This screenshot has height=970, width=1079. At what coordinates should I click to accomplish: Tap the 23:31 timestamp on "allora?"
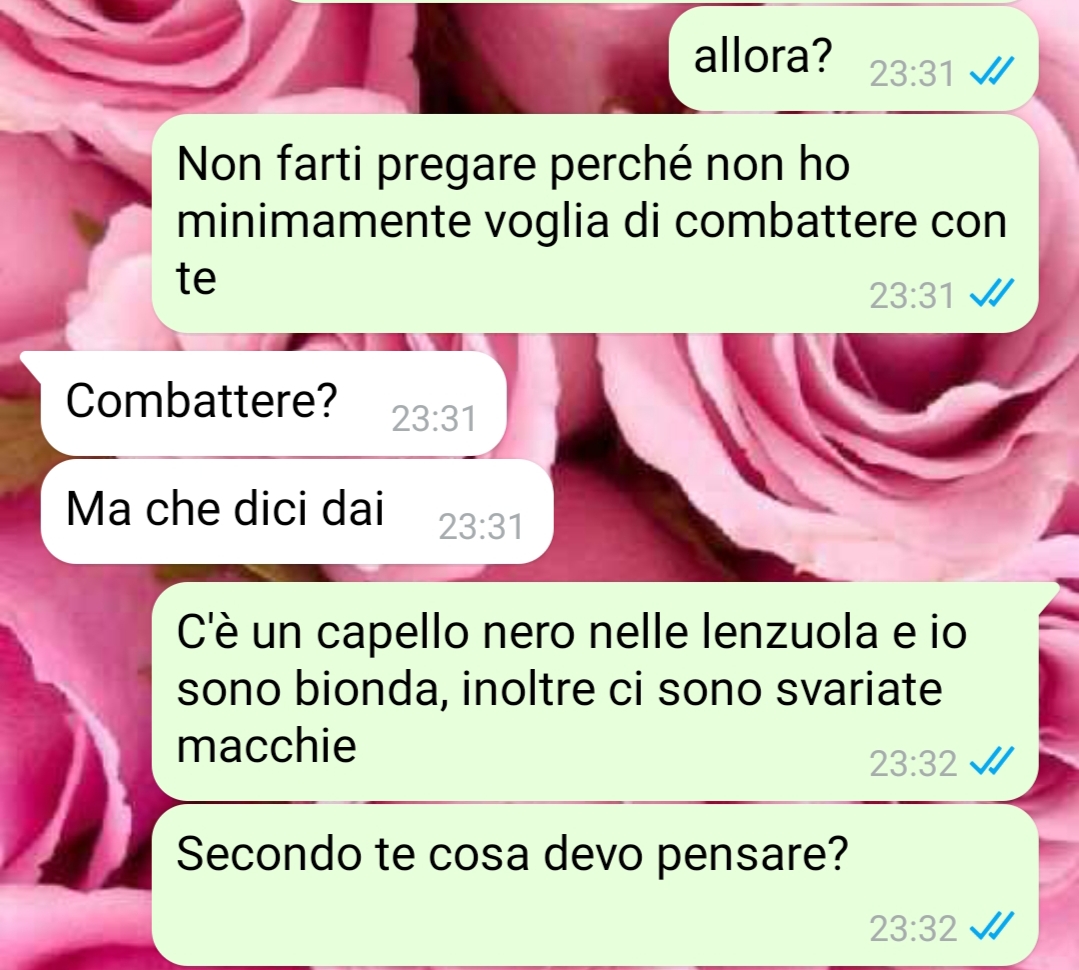(912, 74)
